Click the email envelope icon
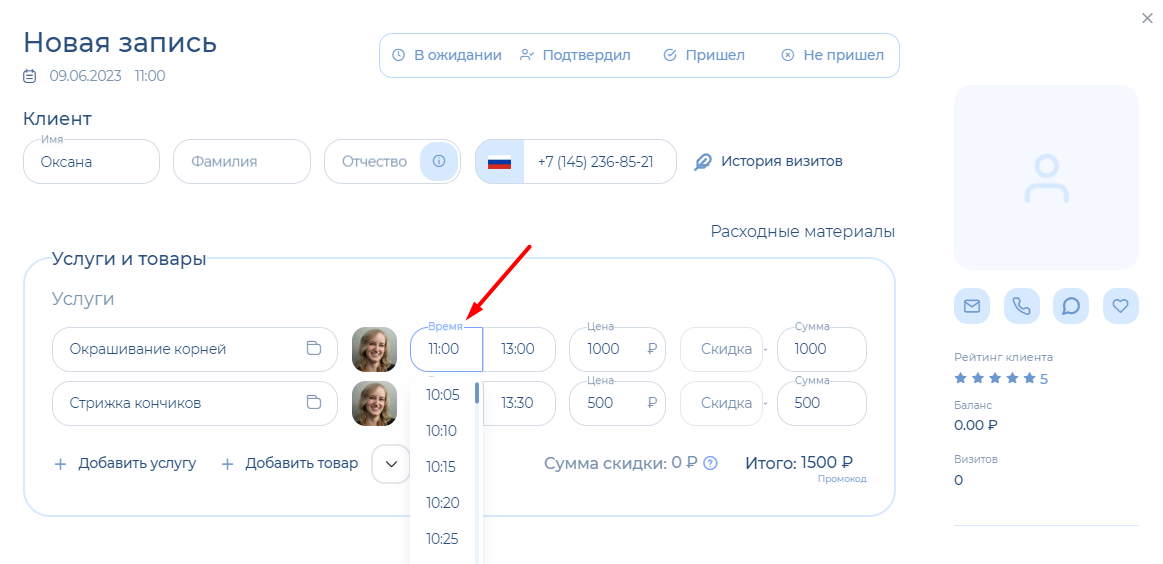 click(x=971, y=306)
